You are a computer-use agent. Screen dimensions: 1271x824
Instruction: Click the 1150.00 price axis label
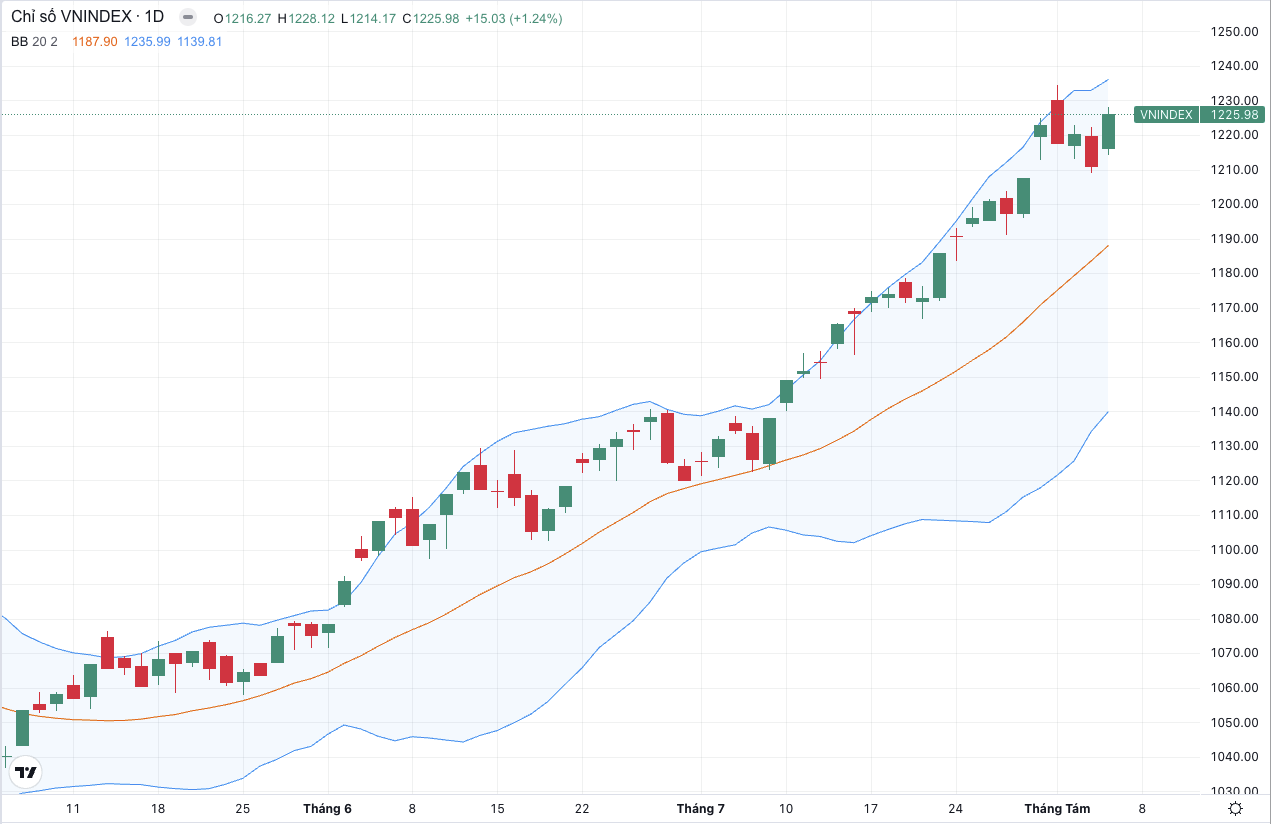1234,377
